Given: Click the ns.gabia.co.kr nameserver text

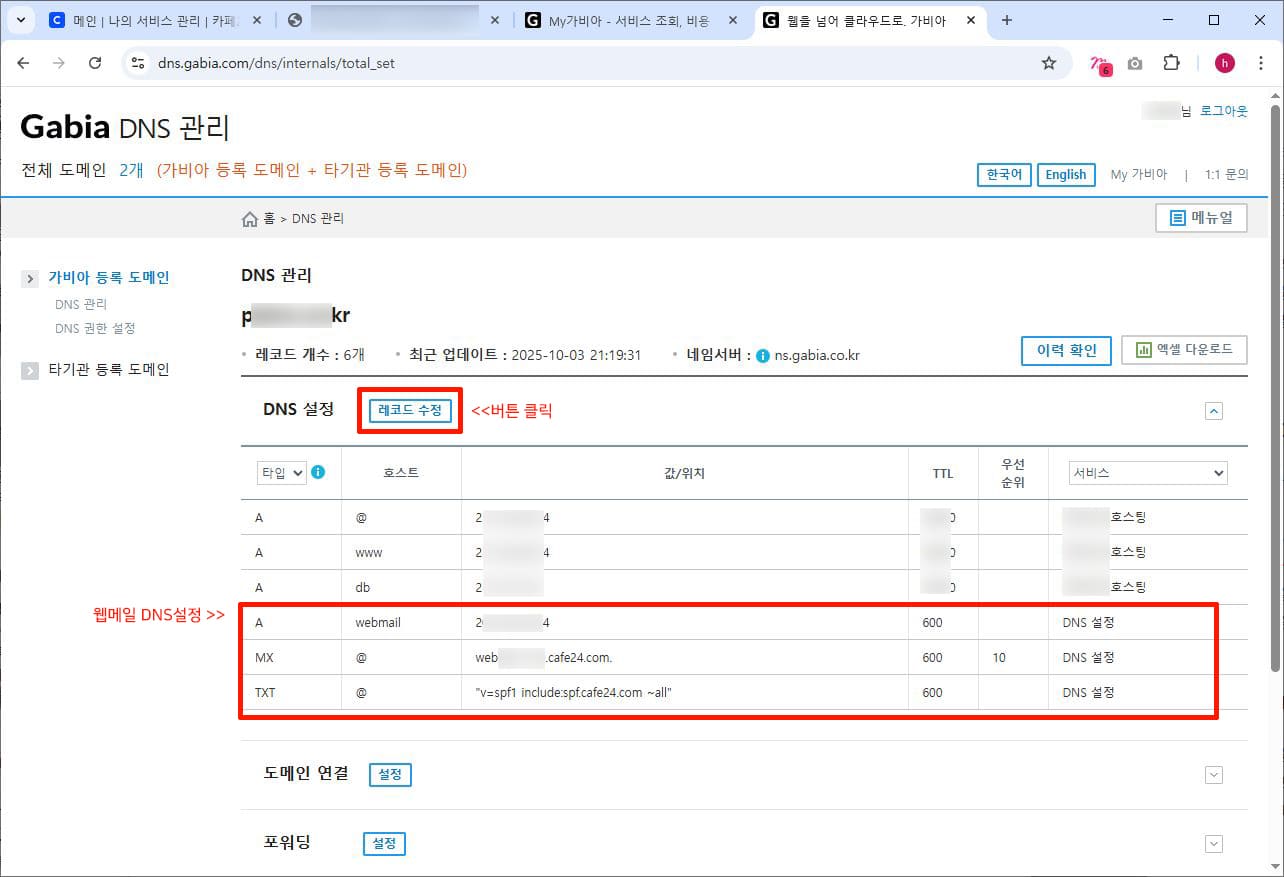Looking at the screenshot, I should (x=817, y=355).
